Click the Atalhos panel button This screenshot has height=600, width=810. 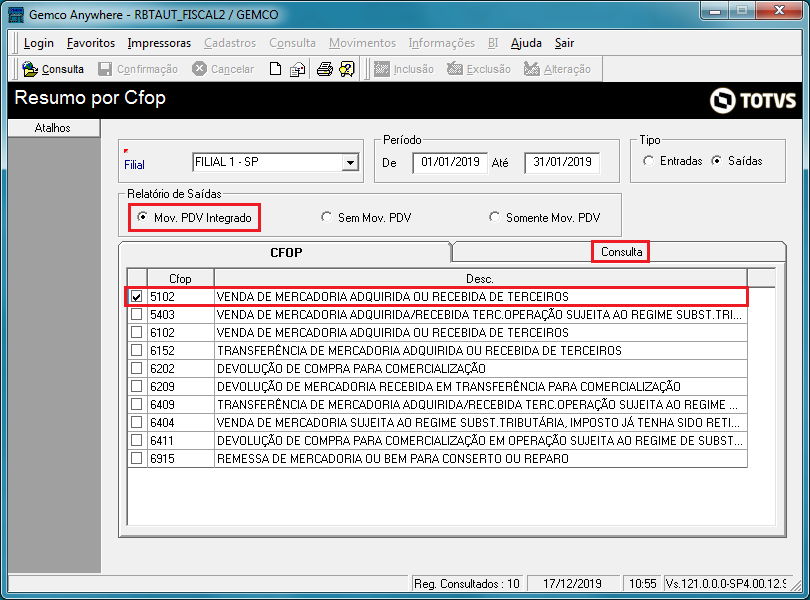(53, 128)
